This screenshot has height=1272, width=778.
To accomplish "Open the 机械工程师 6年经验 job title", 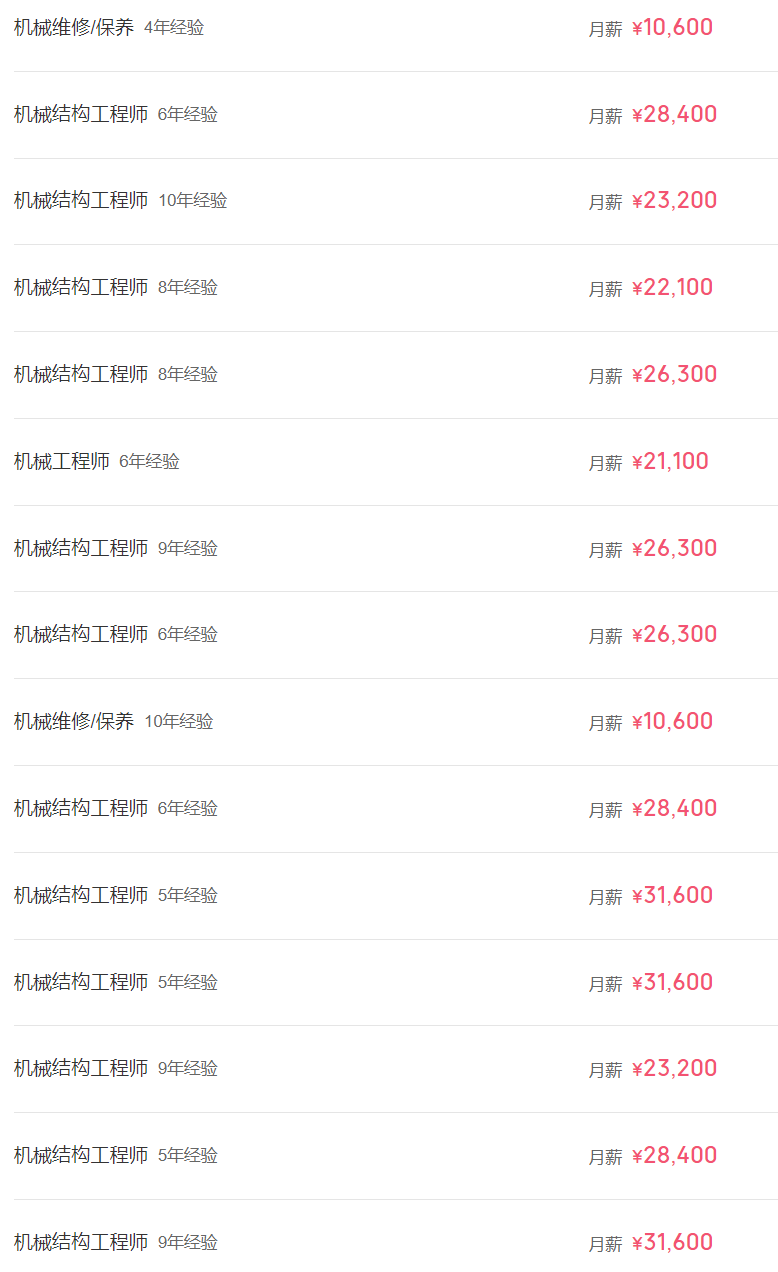I will pyautogui.click(x=62, y=461).
